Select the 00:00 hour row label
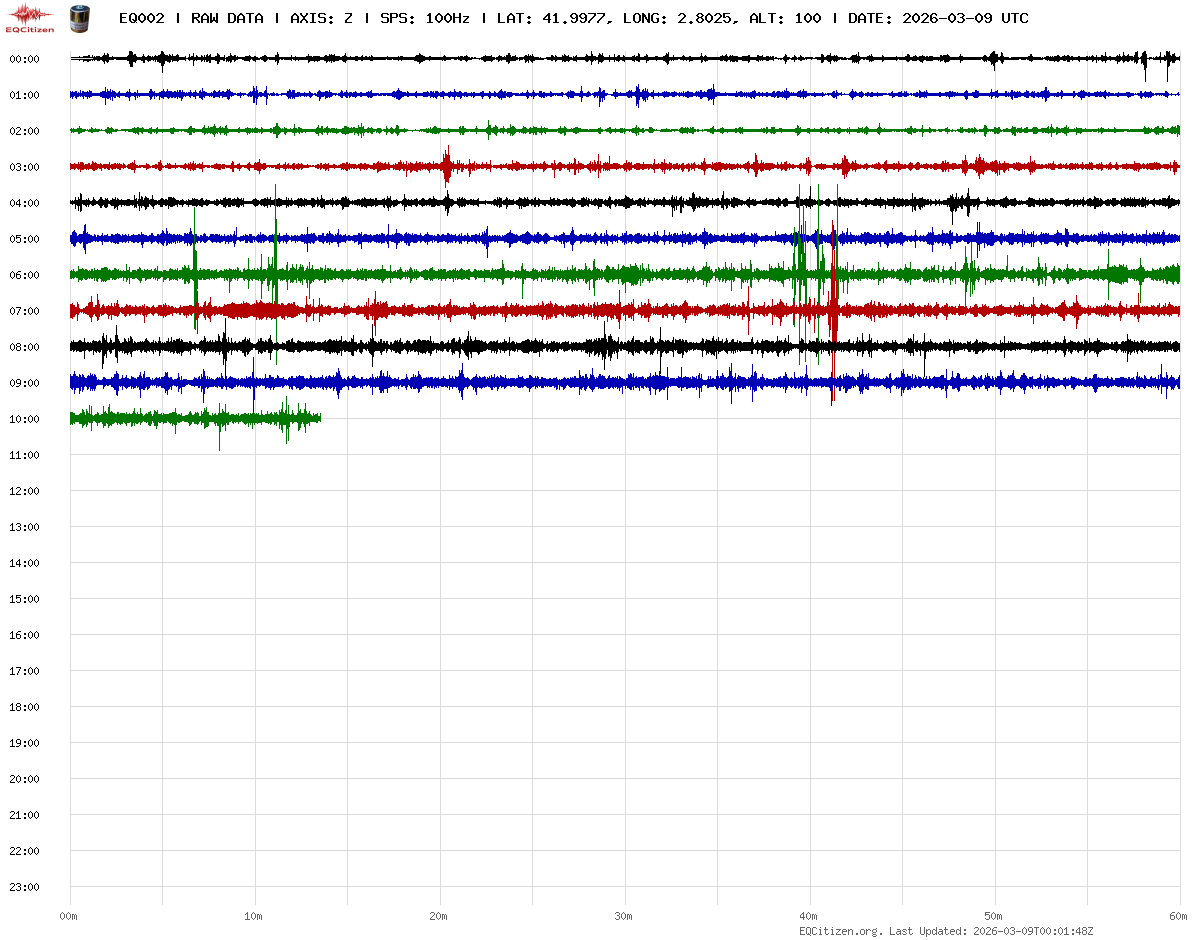Image resolution: width=1200 pixels, height=940 pixels. [x=24, y=59]
